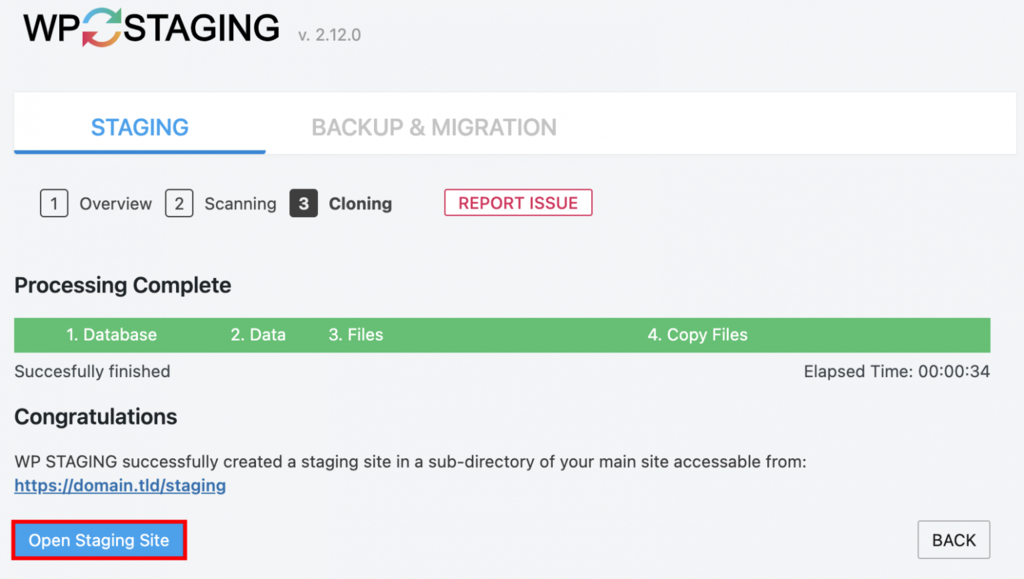Image resolution: width=1024 pixels, height=579 pixels.
Task: Click the step 1 Overview number box
Action: (x=54, y=203)
